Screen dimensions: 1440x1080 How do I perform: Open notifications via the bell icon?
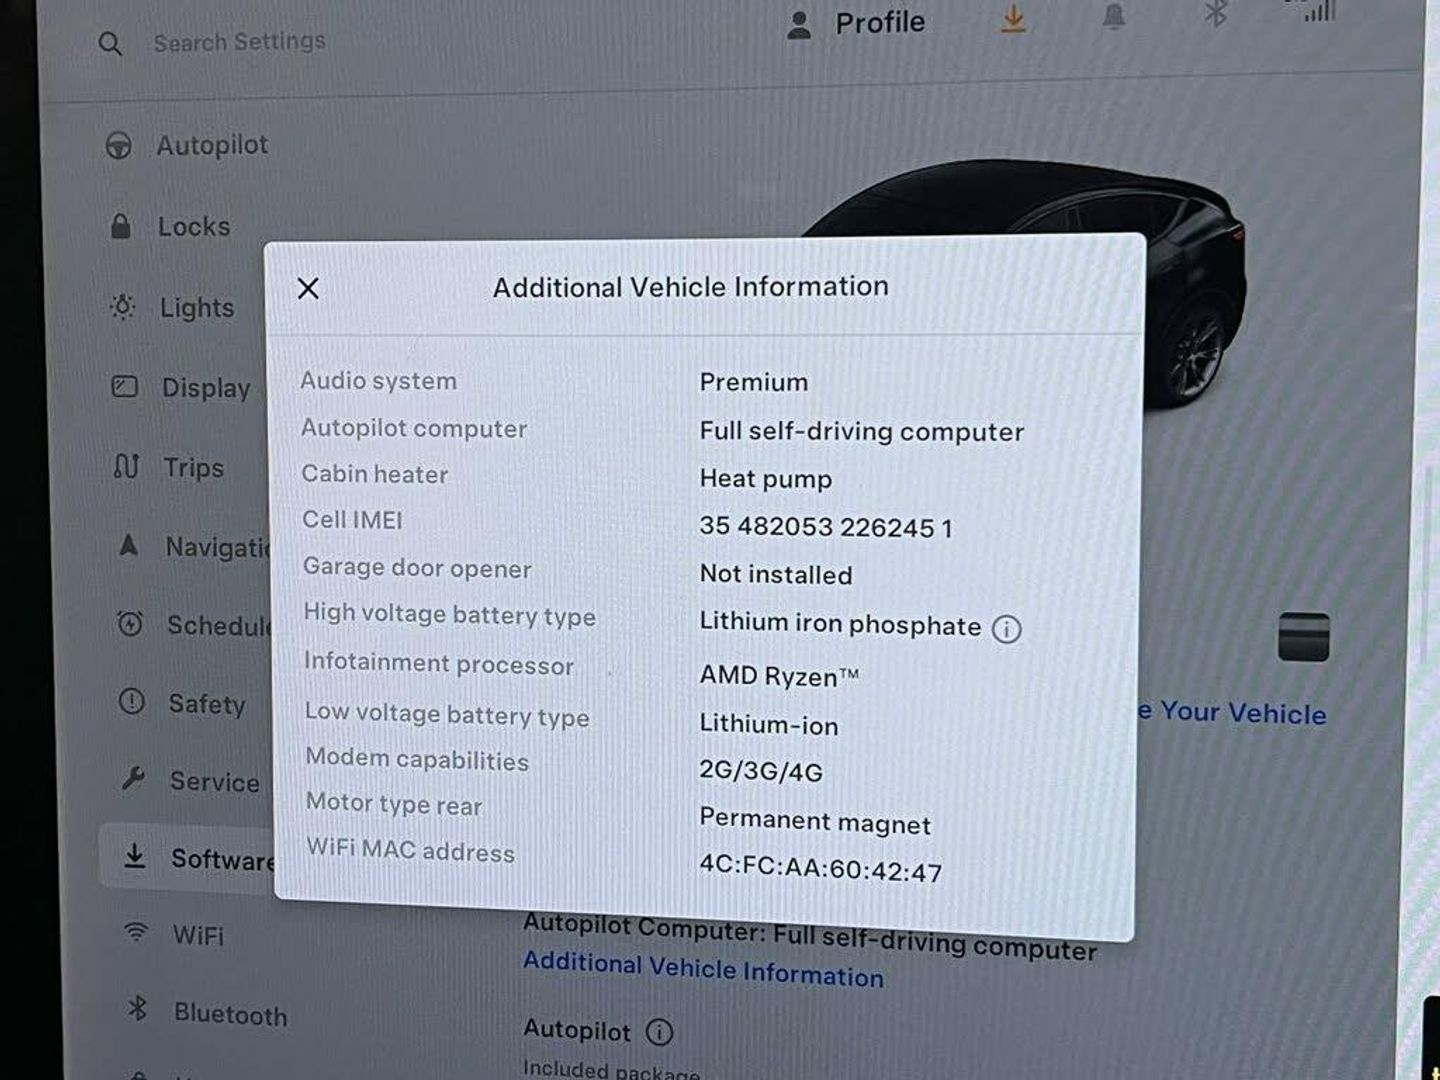1113,17
